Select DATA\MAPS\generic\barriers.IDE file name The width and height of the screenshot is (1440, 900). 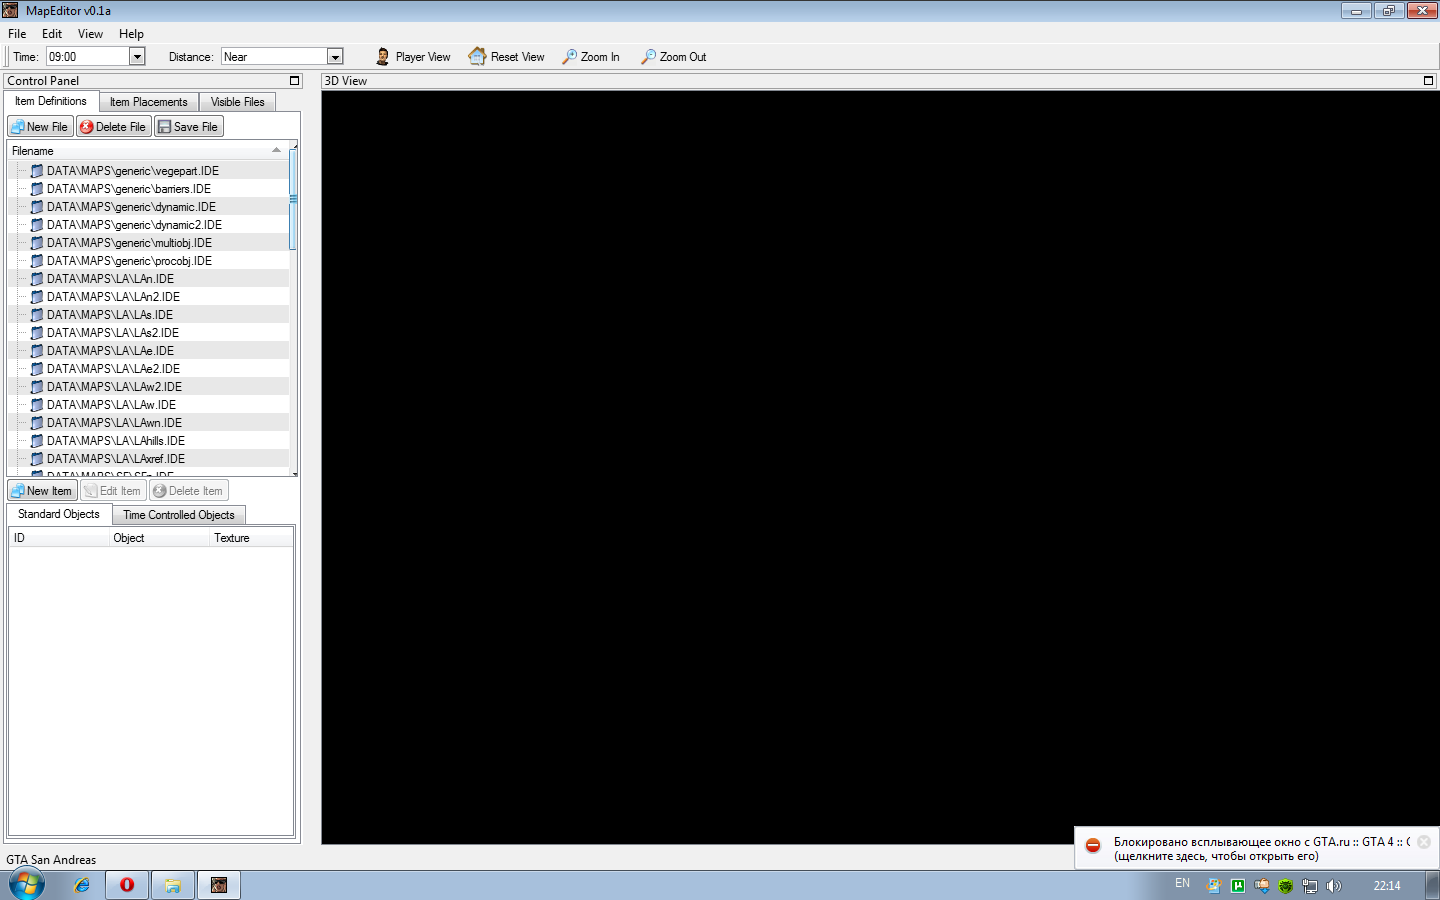[x=129, y=189]
